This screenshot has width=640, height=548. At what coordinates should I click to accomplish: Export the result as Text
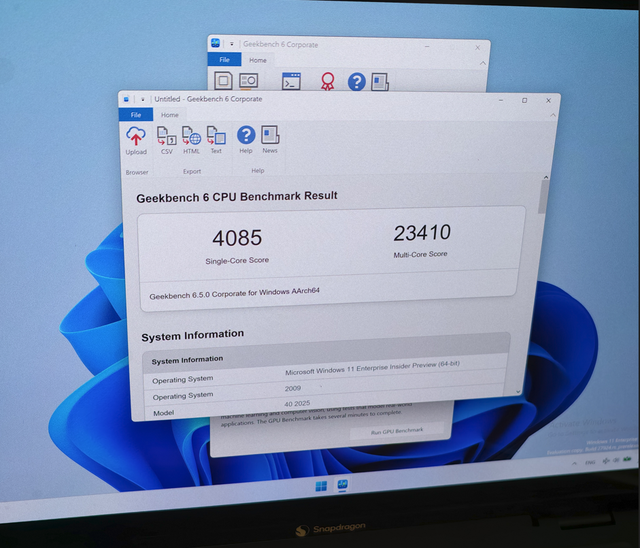point(216,140)
